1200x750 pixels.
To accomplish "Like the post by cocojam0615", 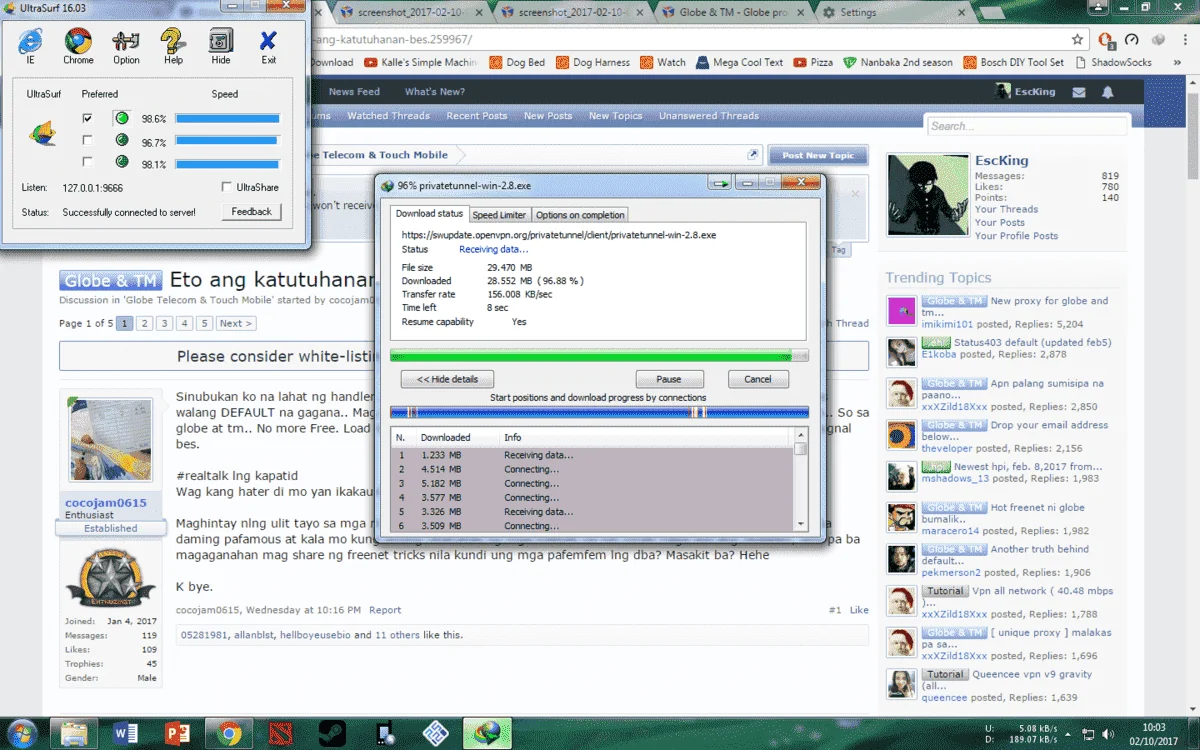I will tap(859, 610).
